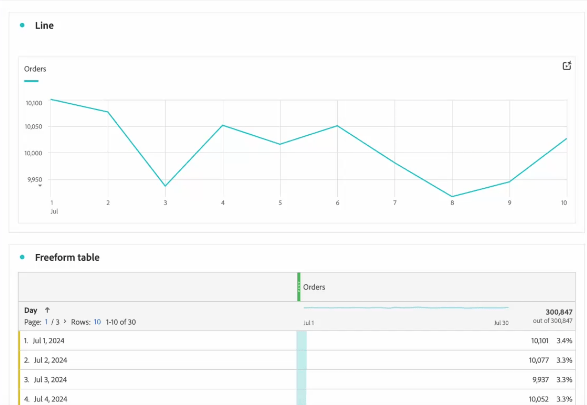The width and height of the screenshot is (587, 405).
Task: Select the Jul 4, 2024 row
Action: [297, 398]
